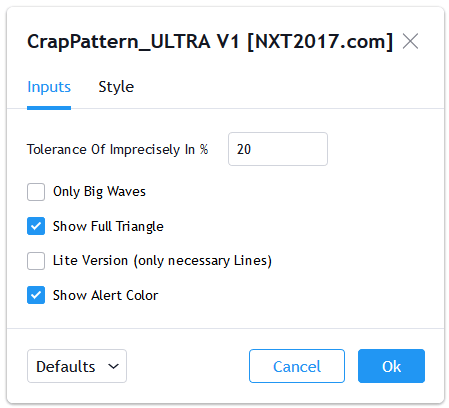Viewport: 449px width, 408px height.
Task: Select the Inputs tab
Action: click(x=49, y=87)
